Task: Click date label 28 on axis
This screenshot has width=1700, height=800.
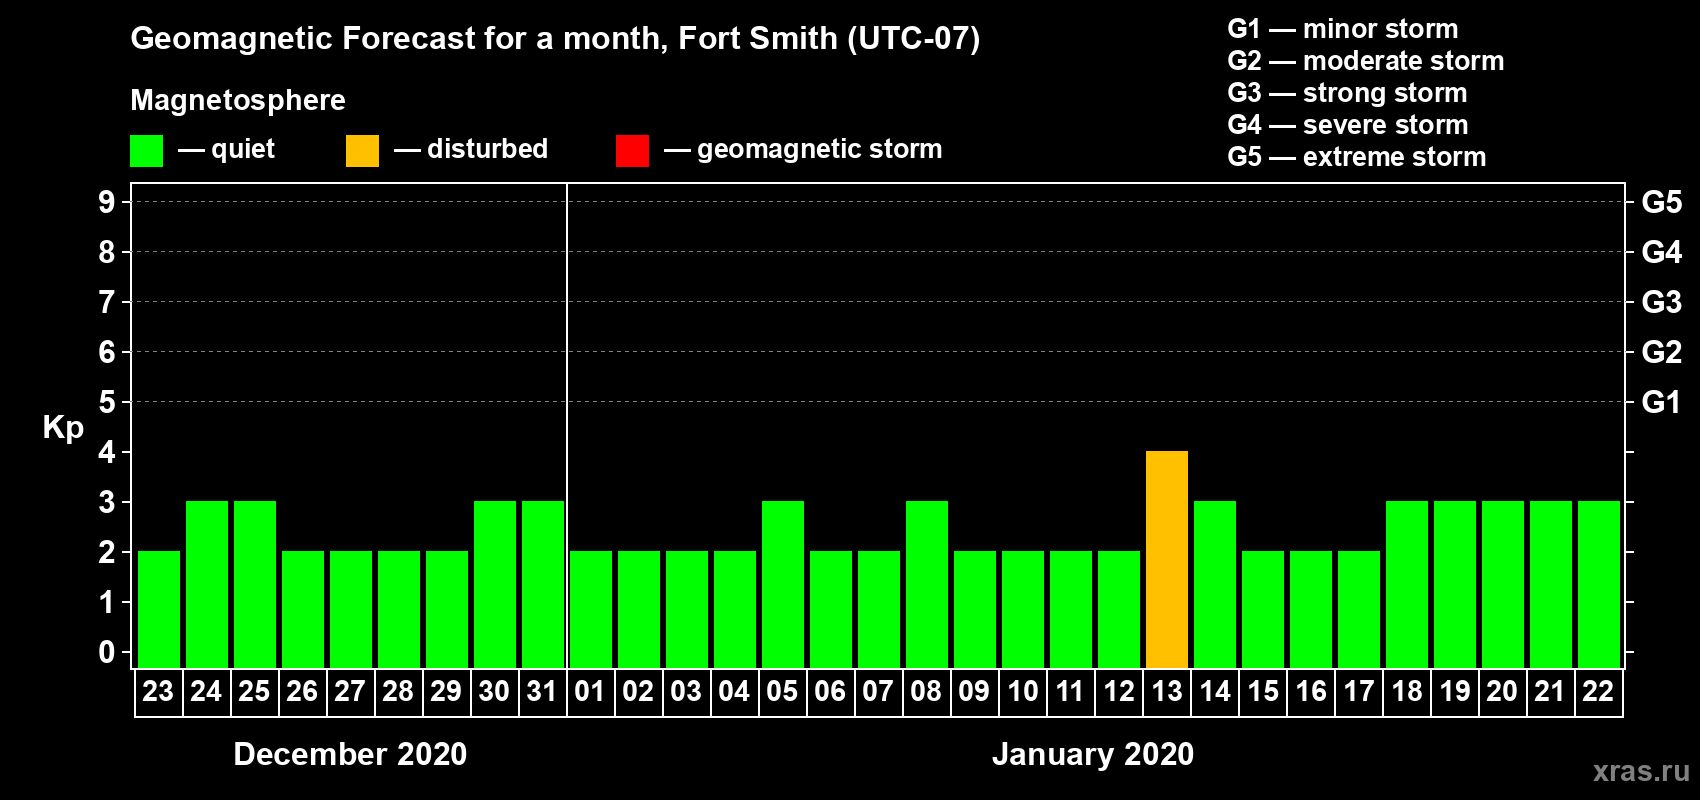Action: click(x=398, y=691)
